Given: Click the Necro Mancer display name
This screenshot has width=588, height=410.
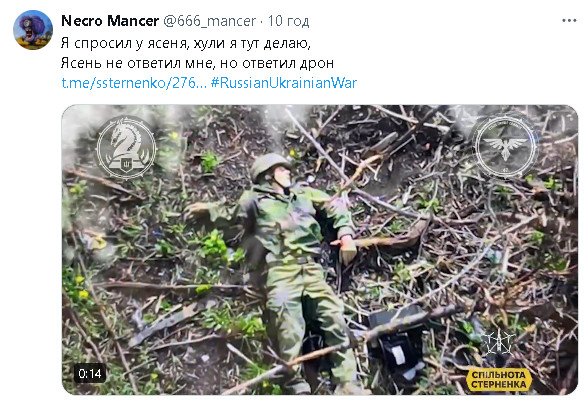Looking at the screenshot, I should 110,21.
